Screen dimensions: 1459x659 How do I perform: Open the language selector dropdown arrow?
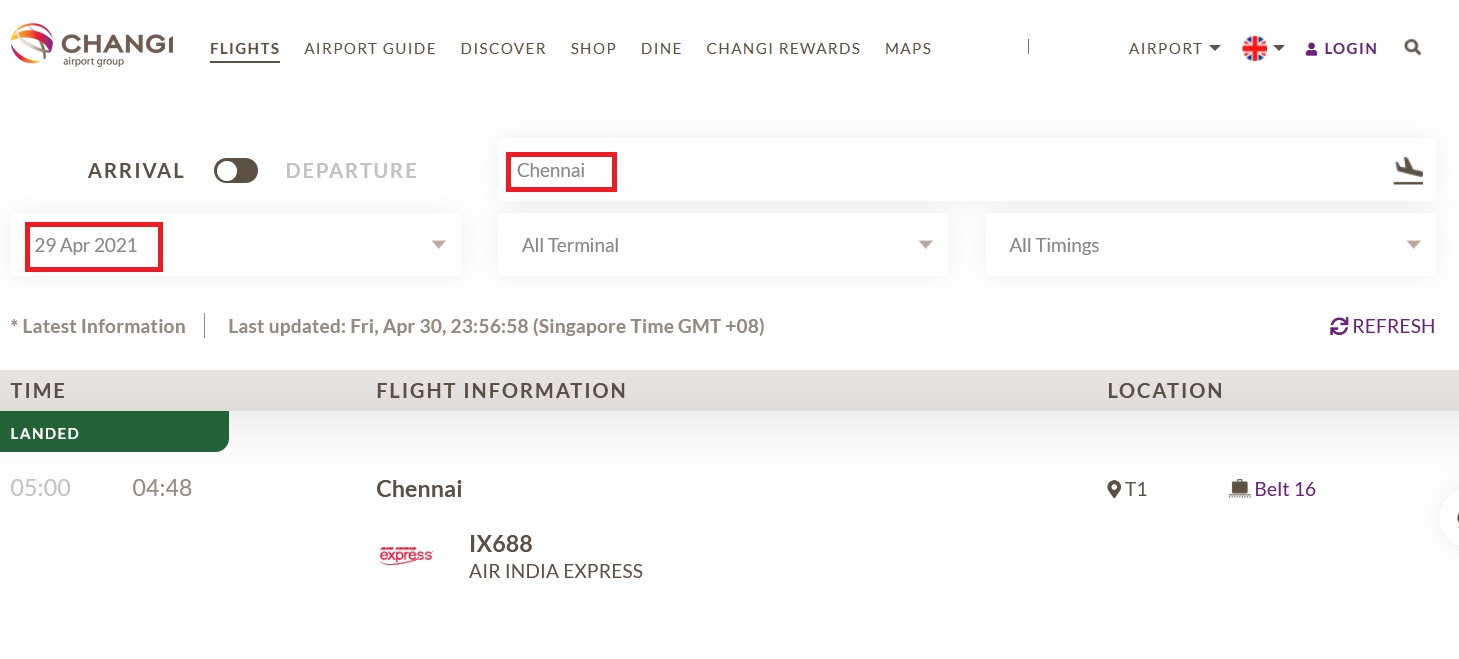click(1279, 48)
